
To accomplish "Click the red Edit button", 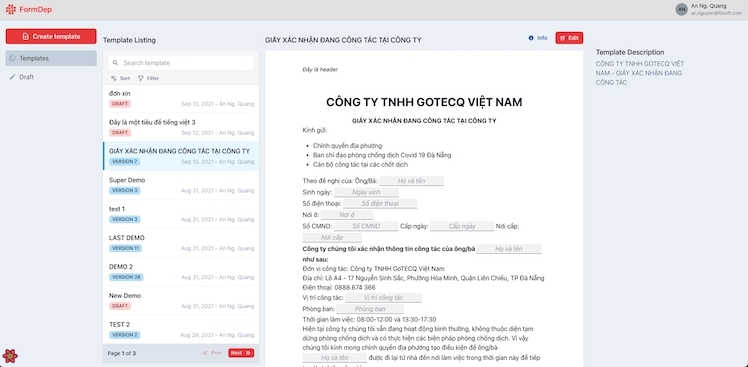I will [569, 38].
